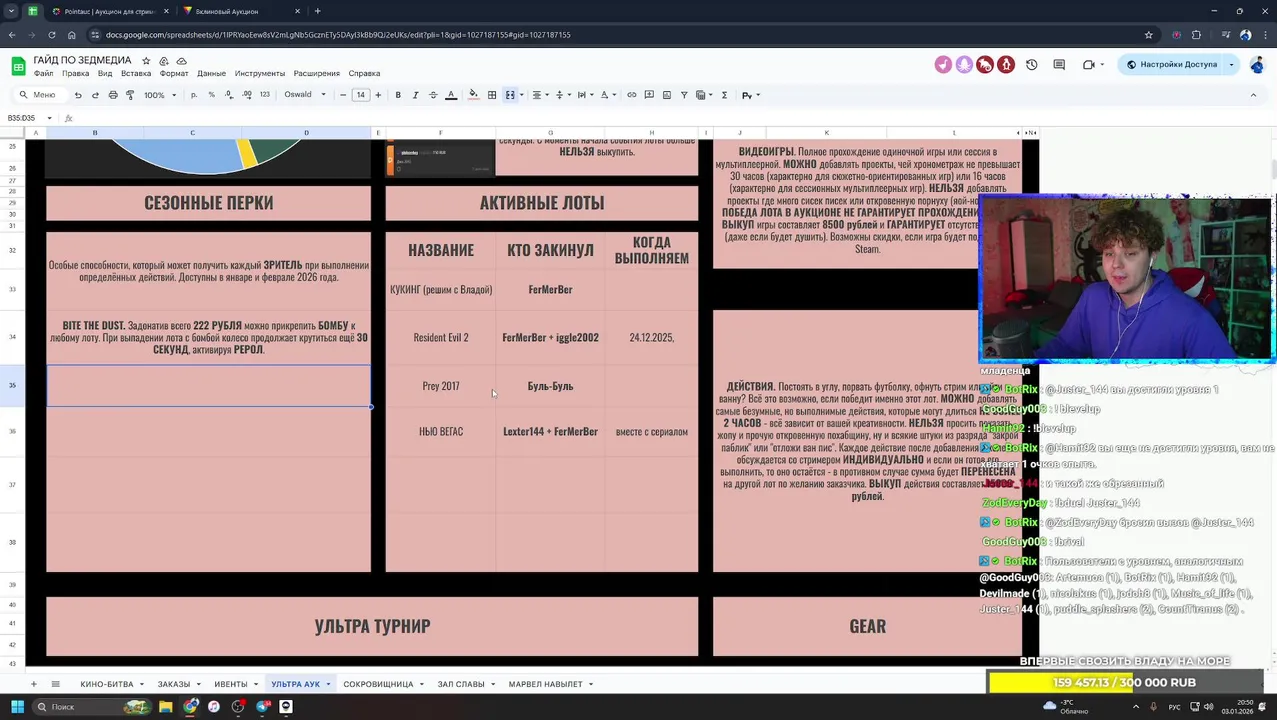Add a comment from the toolbar
Screen dimensions: 1277x720
tap(649, 95)
